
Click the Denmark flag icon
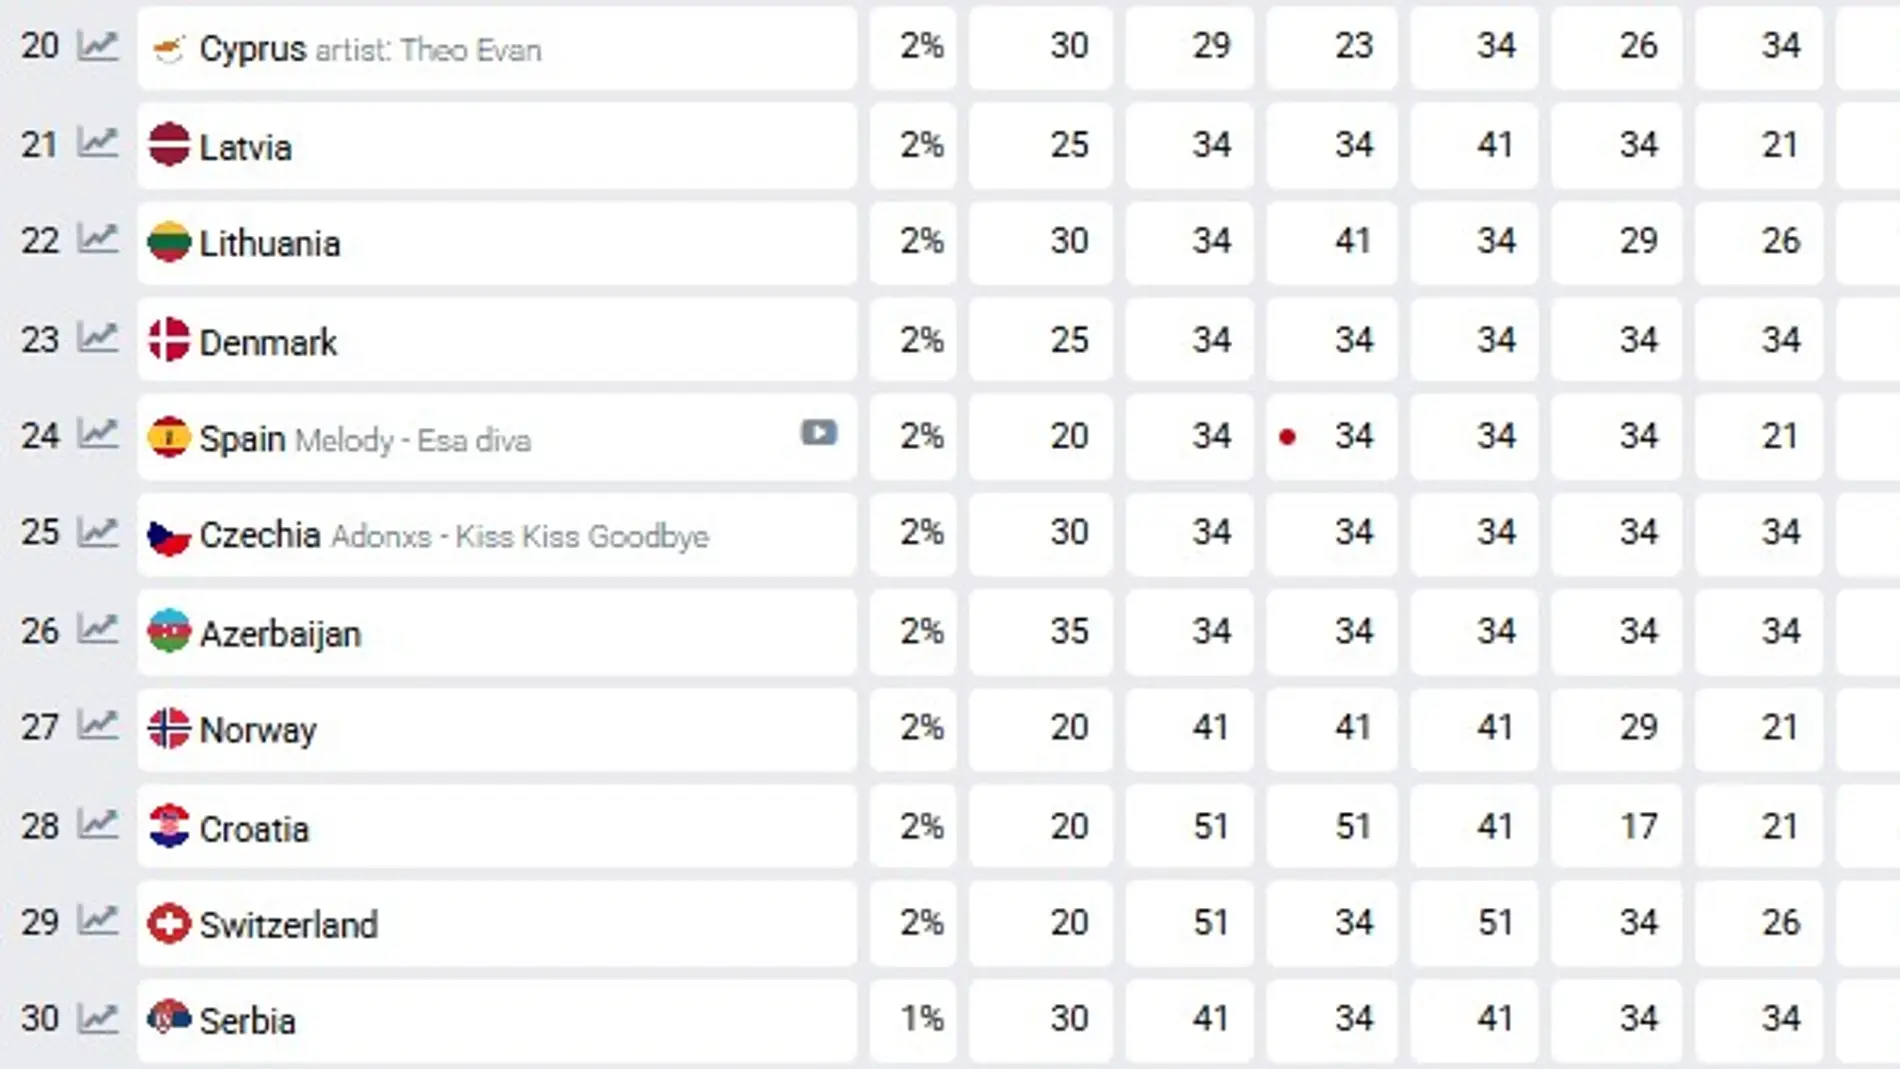tap(170, 339)
